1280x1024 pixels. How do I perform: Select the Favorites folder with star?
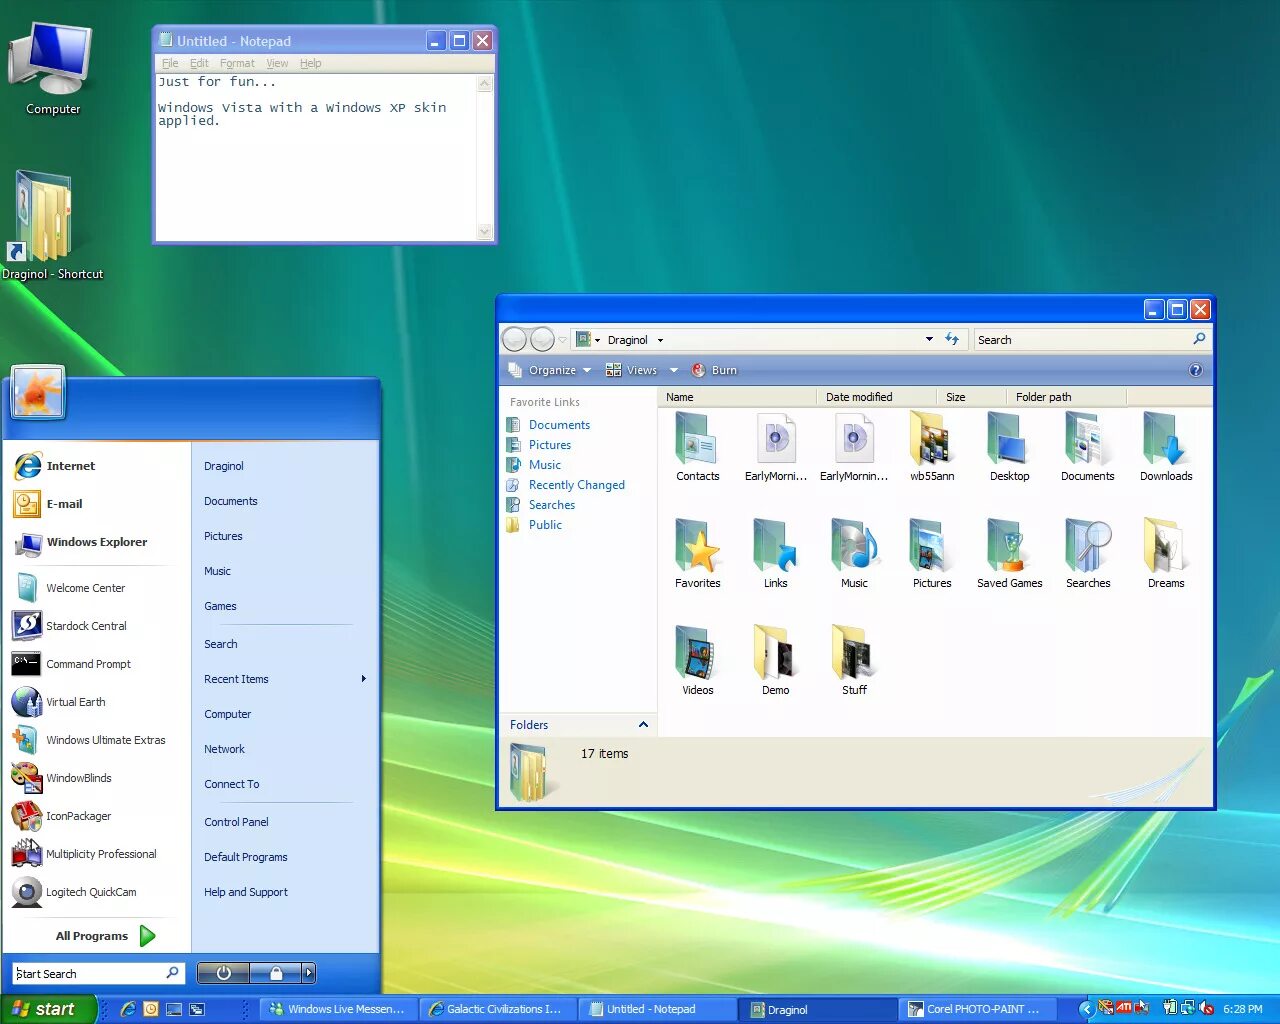click(698, 554)
